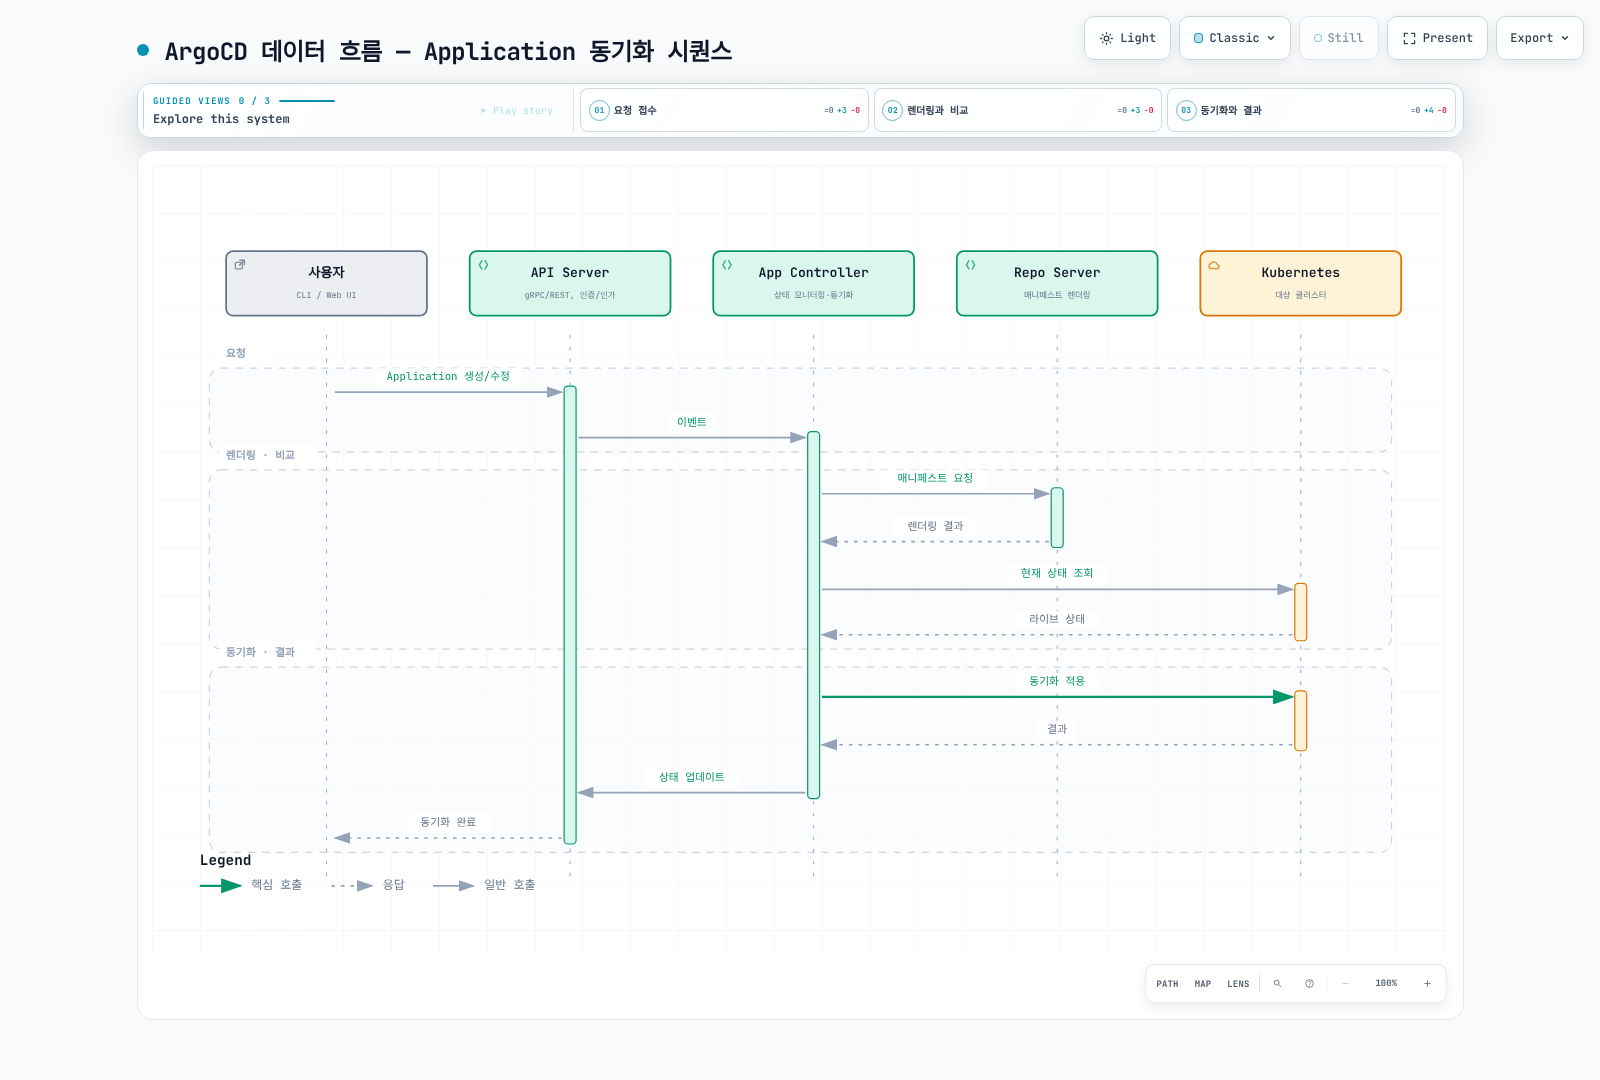Enter Present mode
The width and height of the screenshot is (1600, 1080).
pos(1437,38)
